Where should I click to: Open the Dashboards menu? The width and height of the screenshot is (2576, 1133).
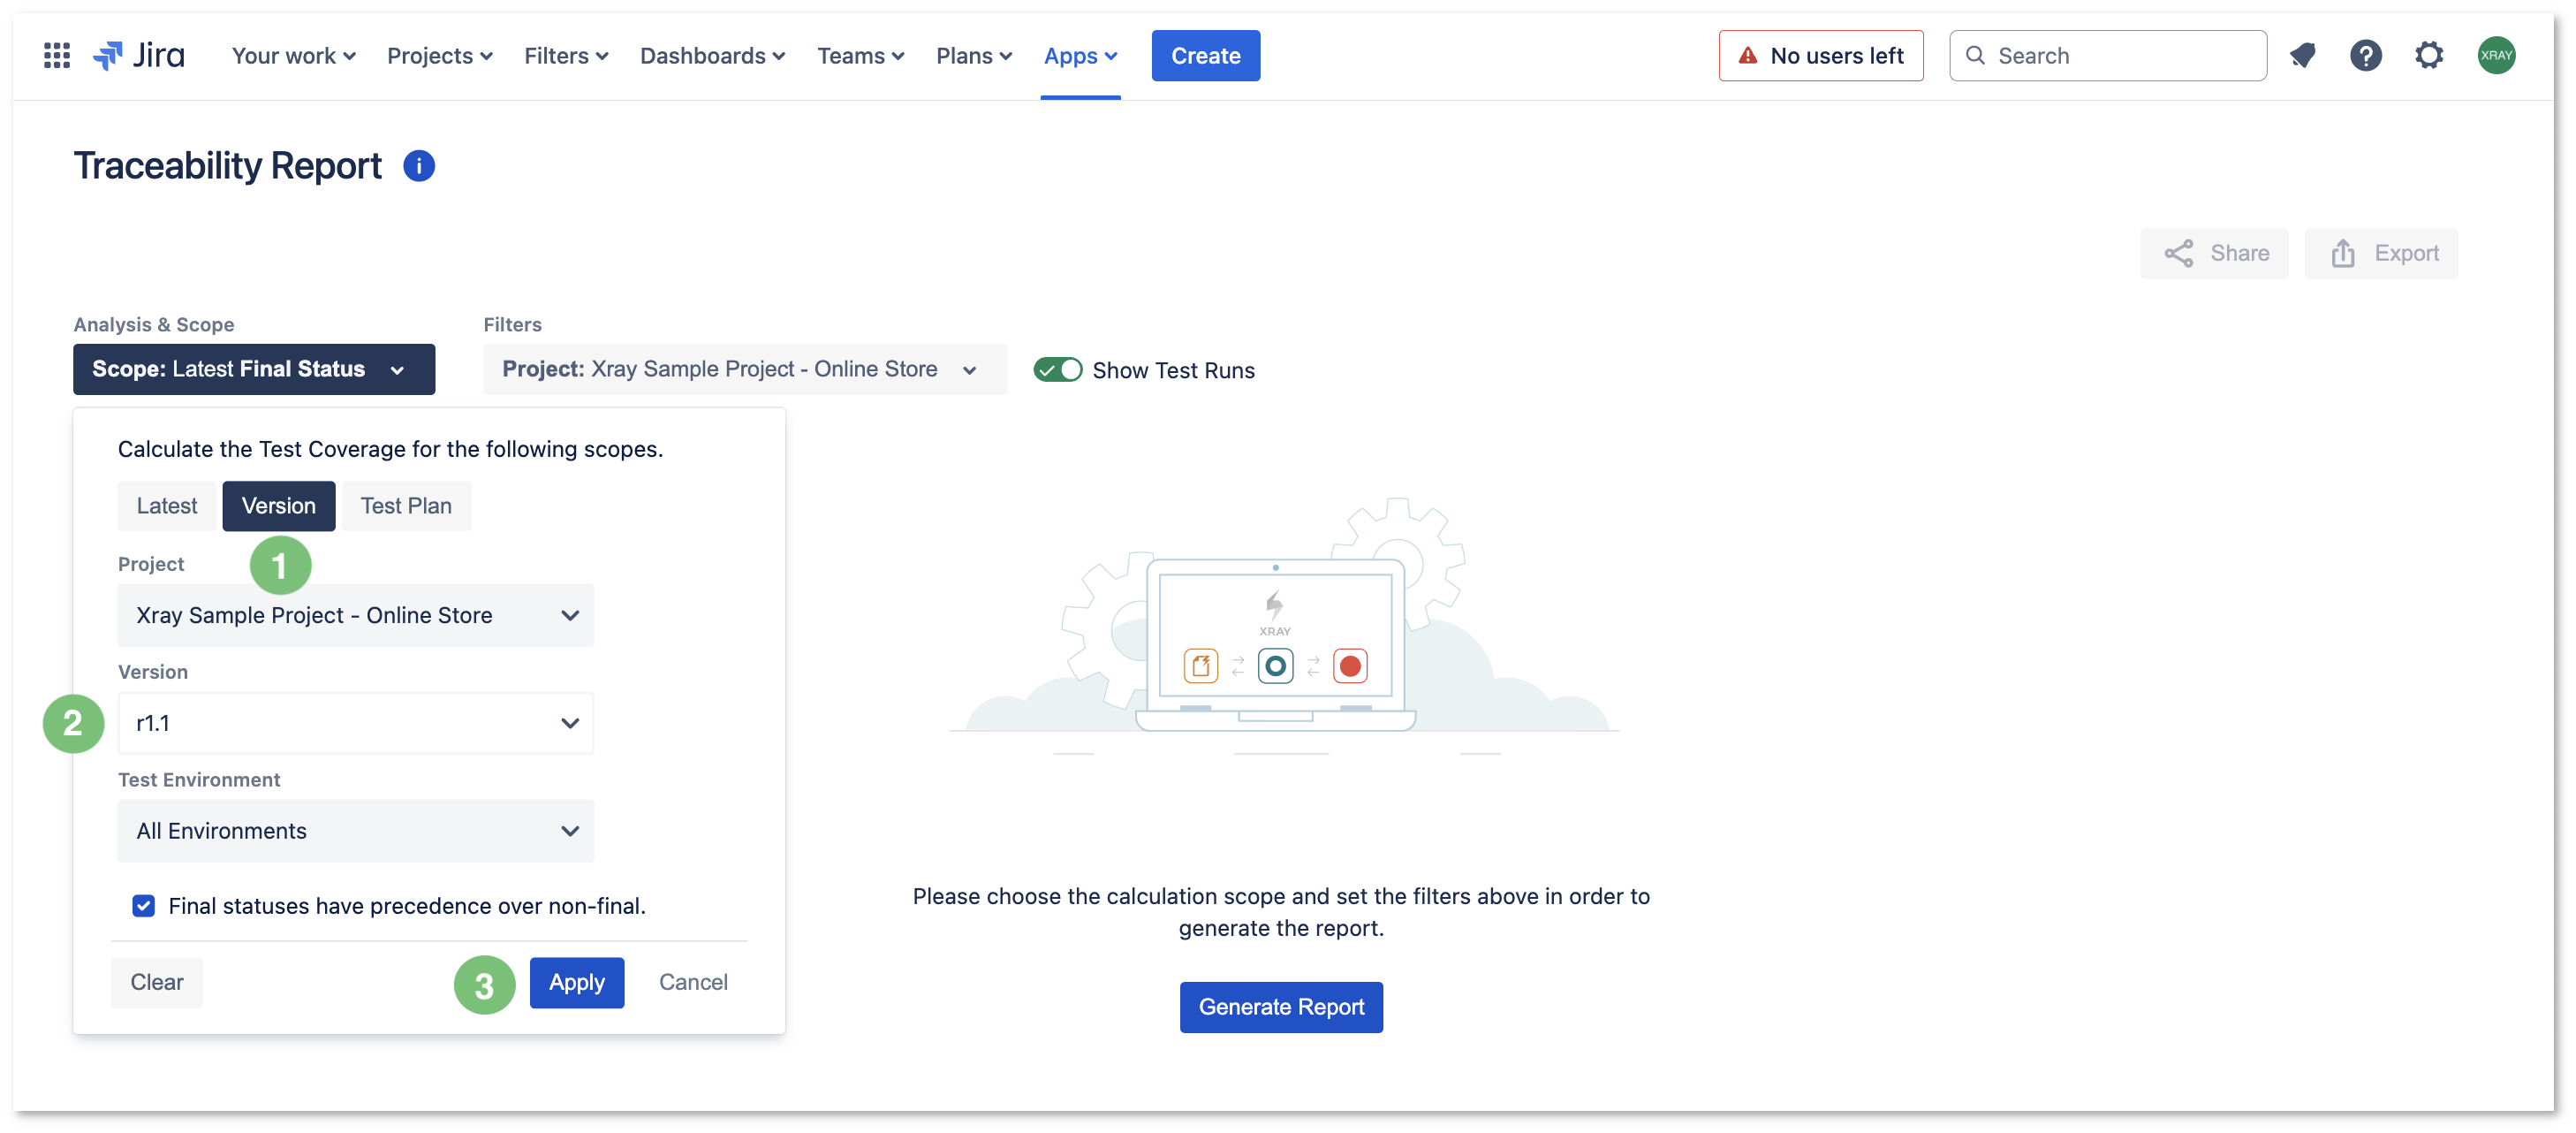[712, 56]
